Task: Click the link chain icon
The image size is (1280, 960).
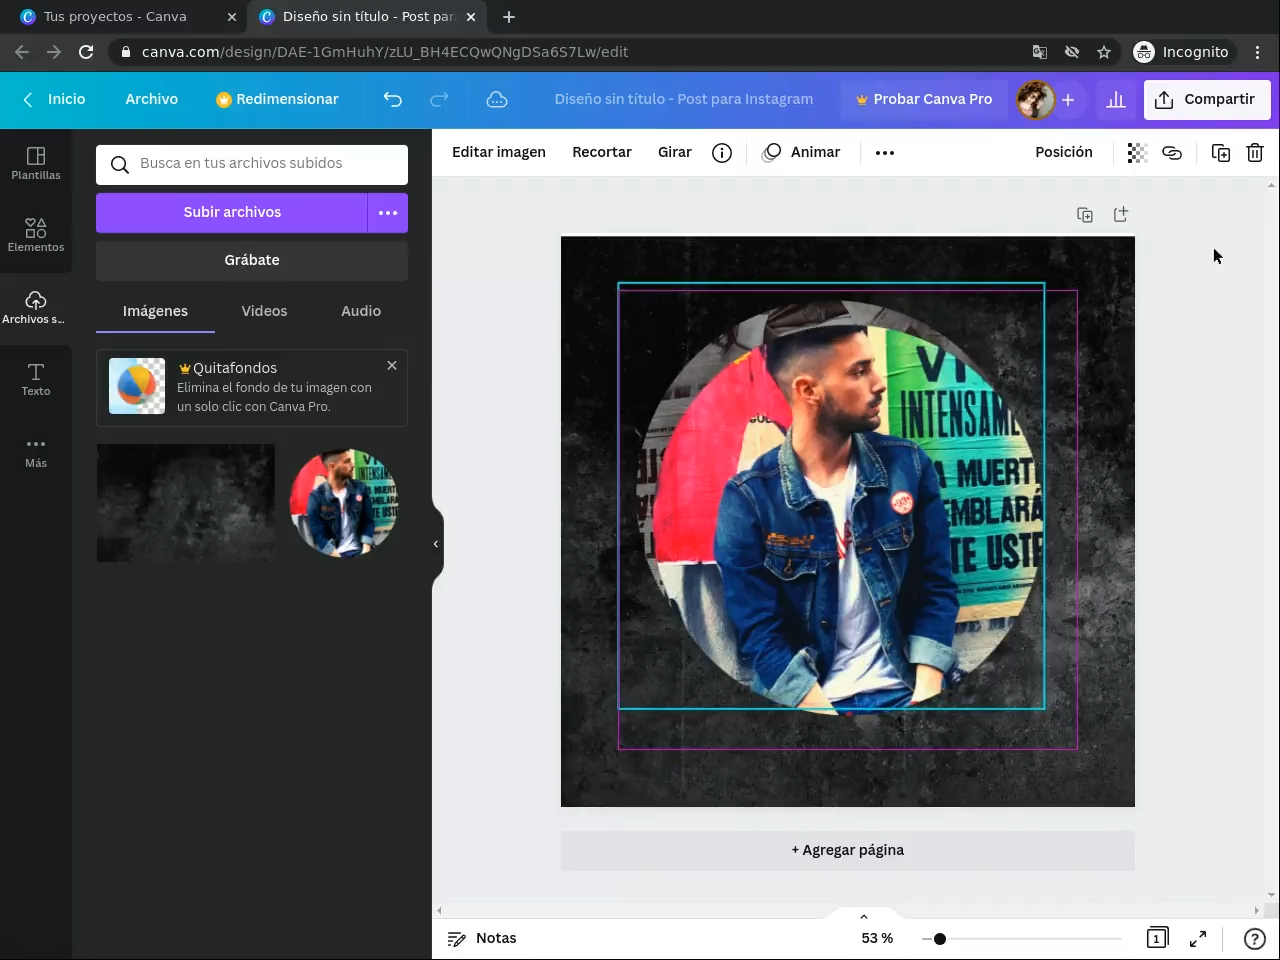Action: [x=1172, y=152]
